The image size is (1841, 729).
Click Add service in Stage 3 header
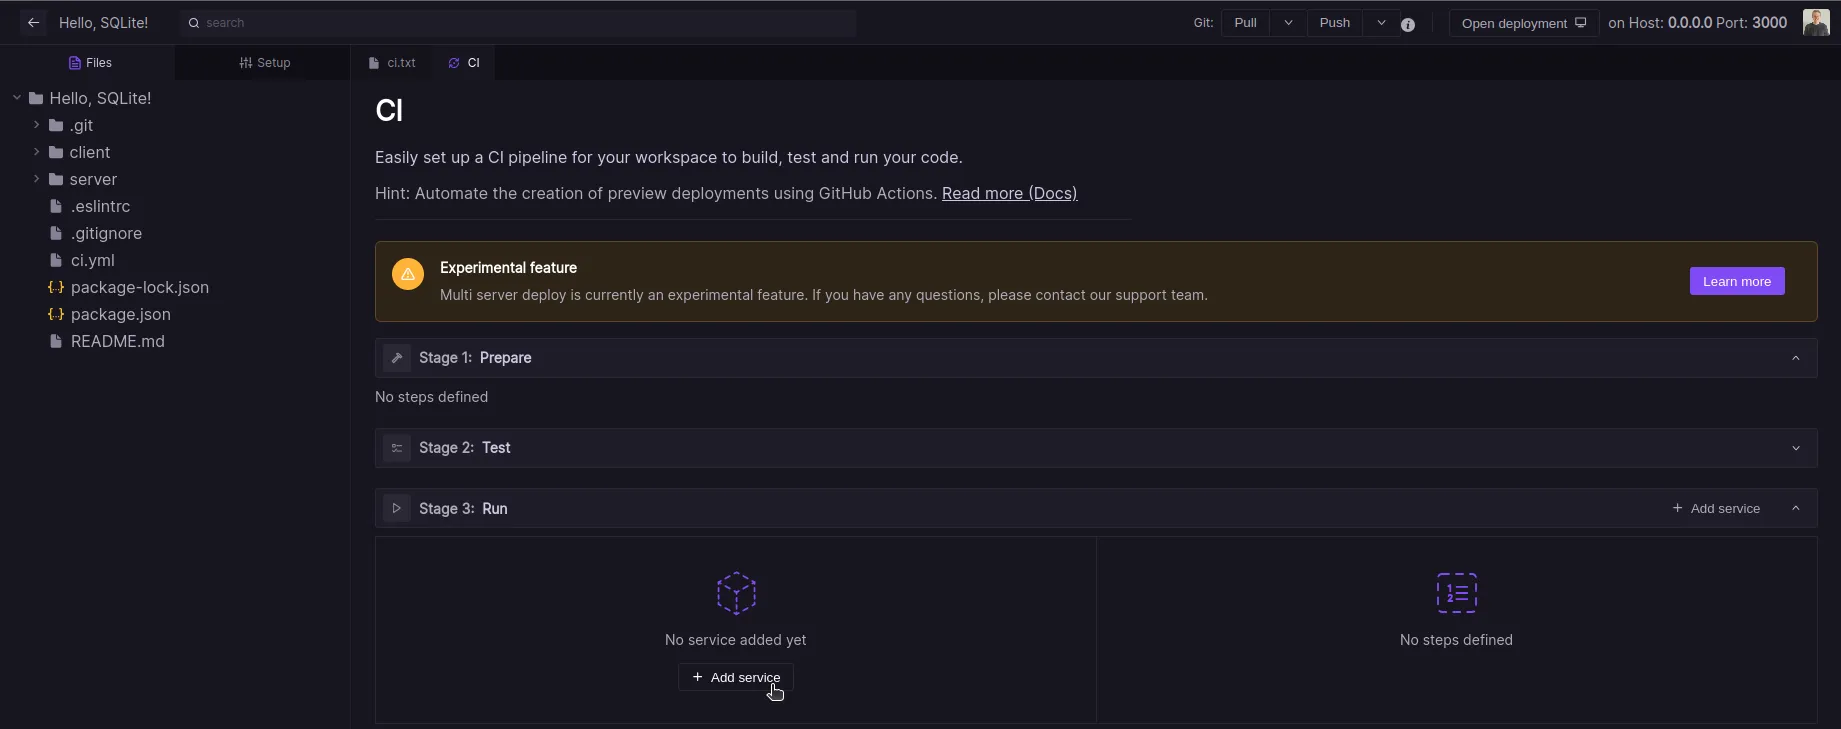[1716, 508]
